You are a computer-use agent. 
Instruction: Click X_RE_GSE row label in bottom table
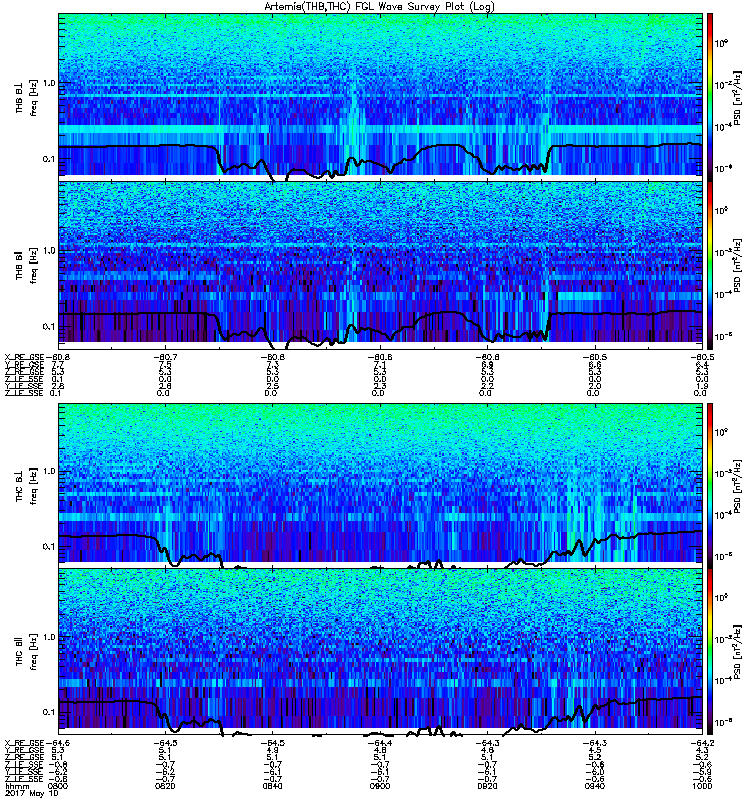pyautogui.click(x=24, y=743)
